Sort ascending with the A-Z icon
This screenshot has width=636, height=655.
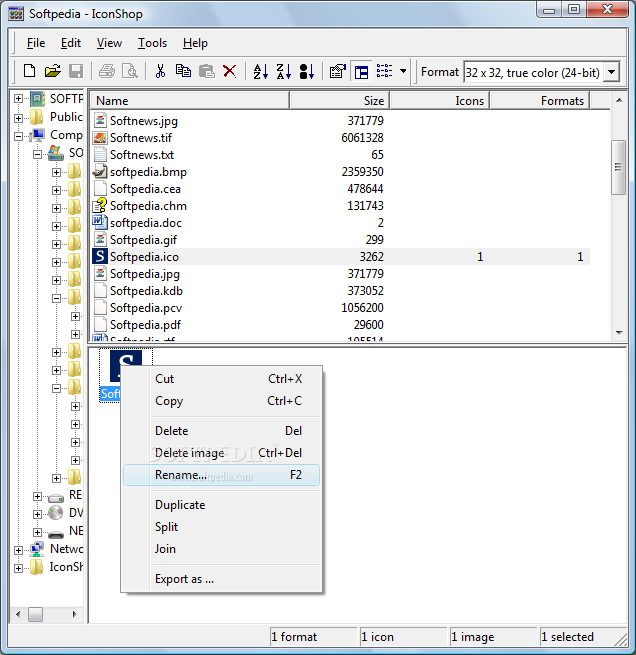click(x=261, y=71)
